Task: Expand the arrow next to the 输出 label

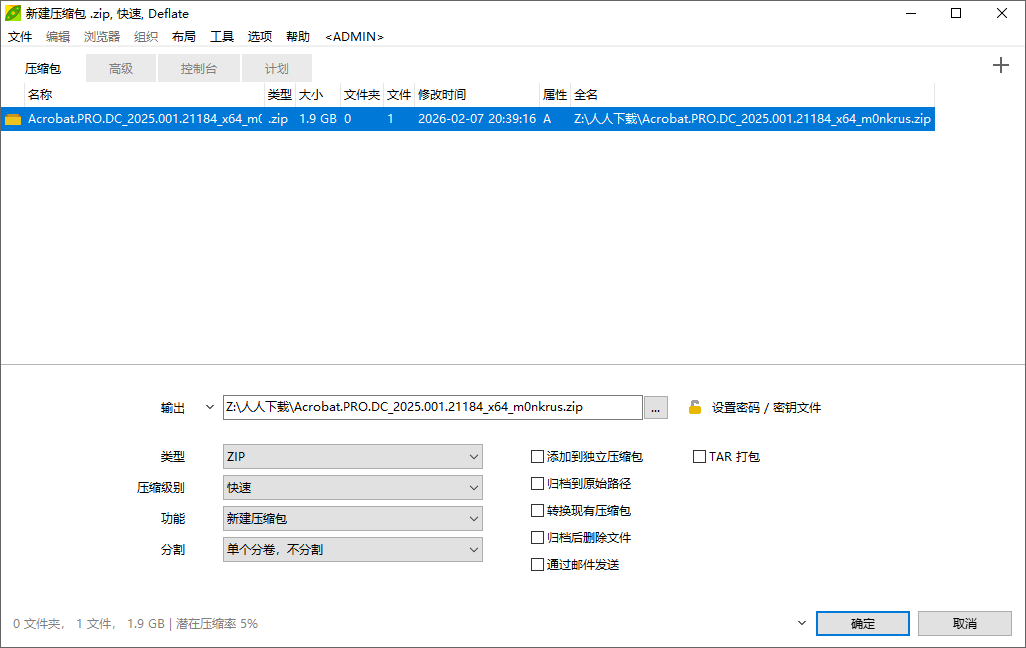Action: (x=209, y=407)
